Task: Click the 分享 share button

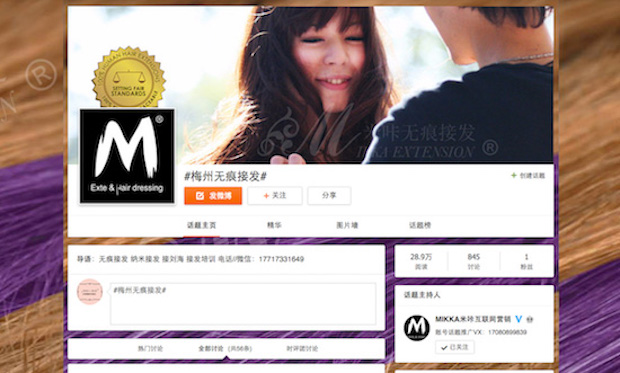Action: click(329, 196)
